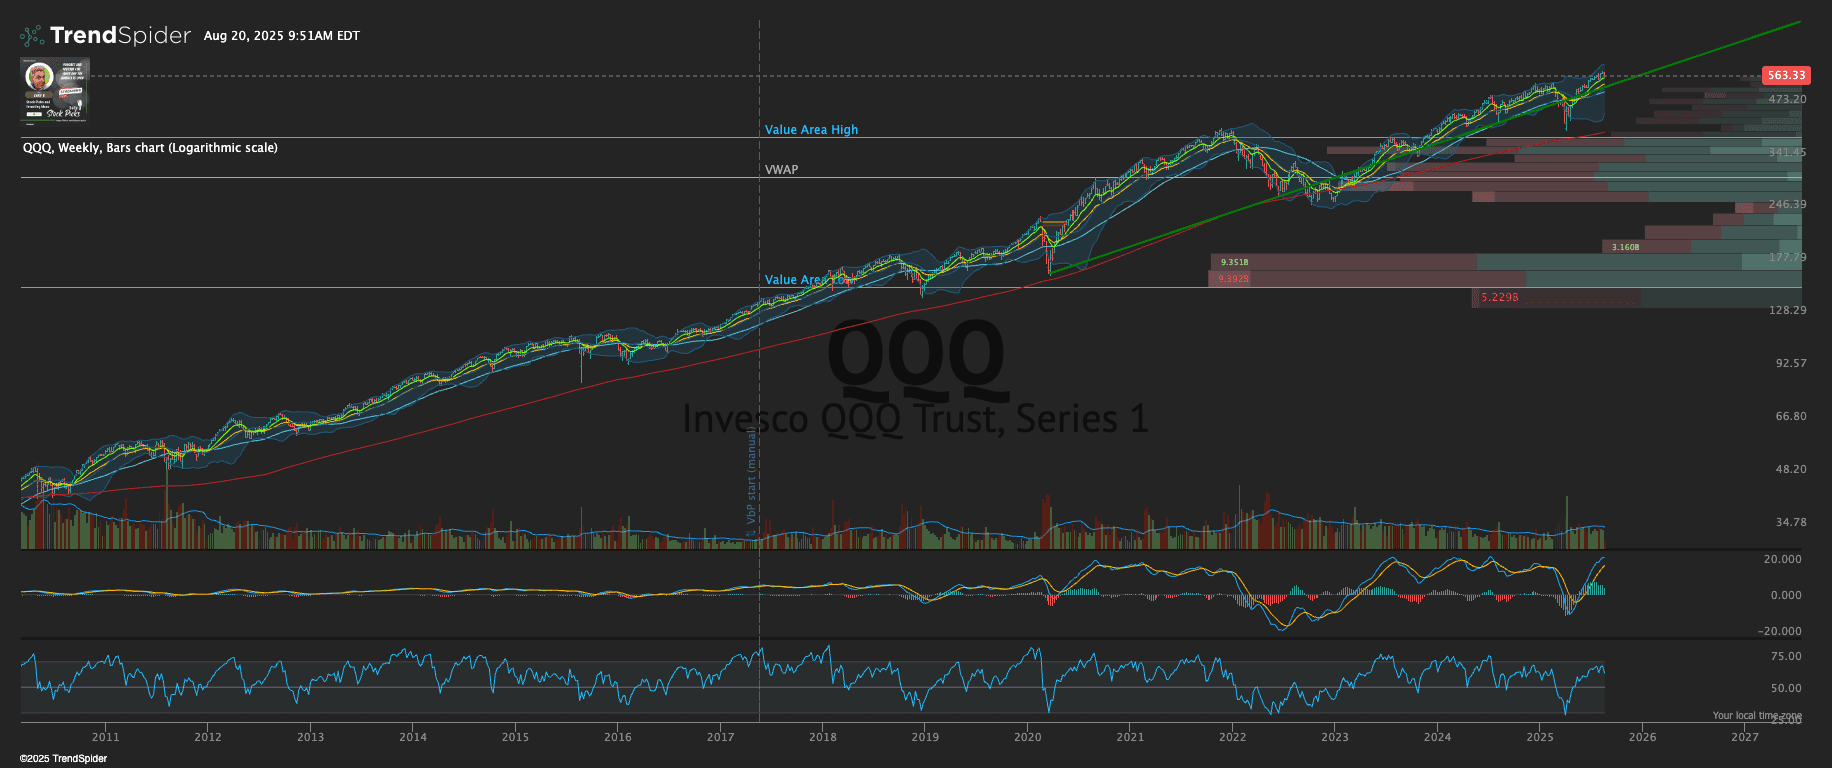Viewport: 1832px width, 768px height.
Task: Click the 2017 year label on time axis
Action: (x=720, y=737)
